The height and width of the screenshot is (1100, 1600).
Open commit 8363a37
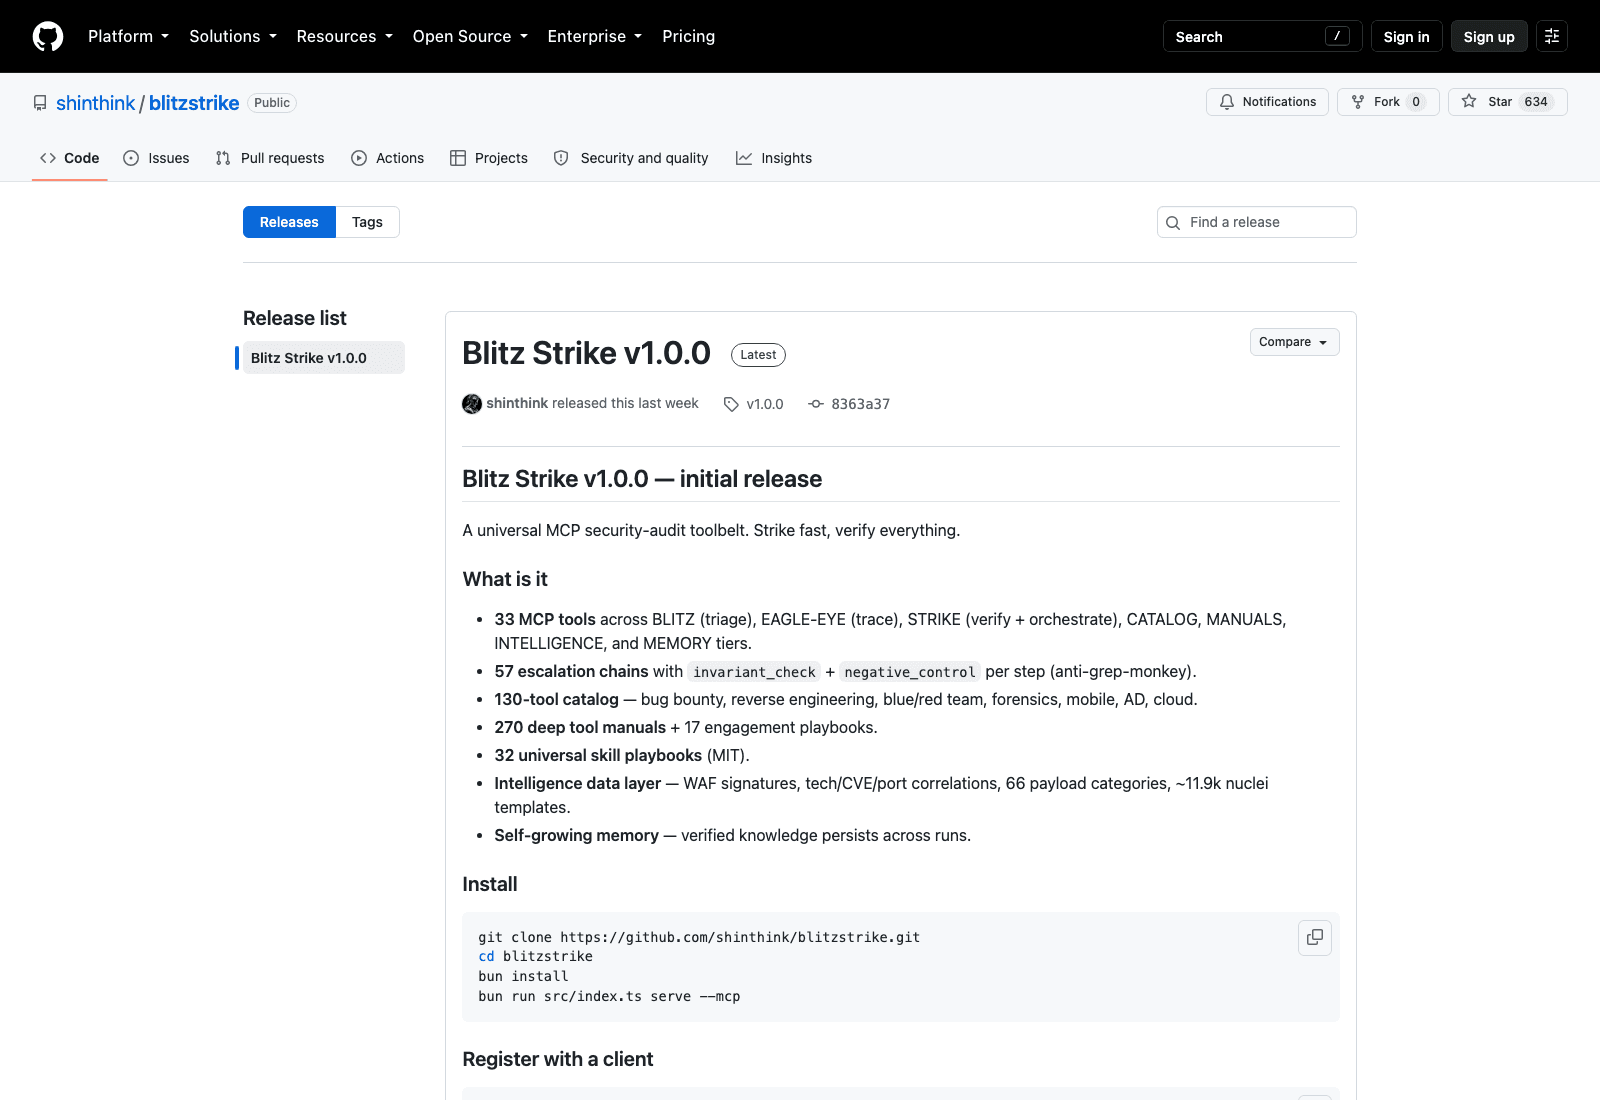[x=860, y=404]
